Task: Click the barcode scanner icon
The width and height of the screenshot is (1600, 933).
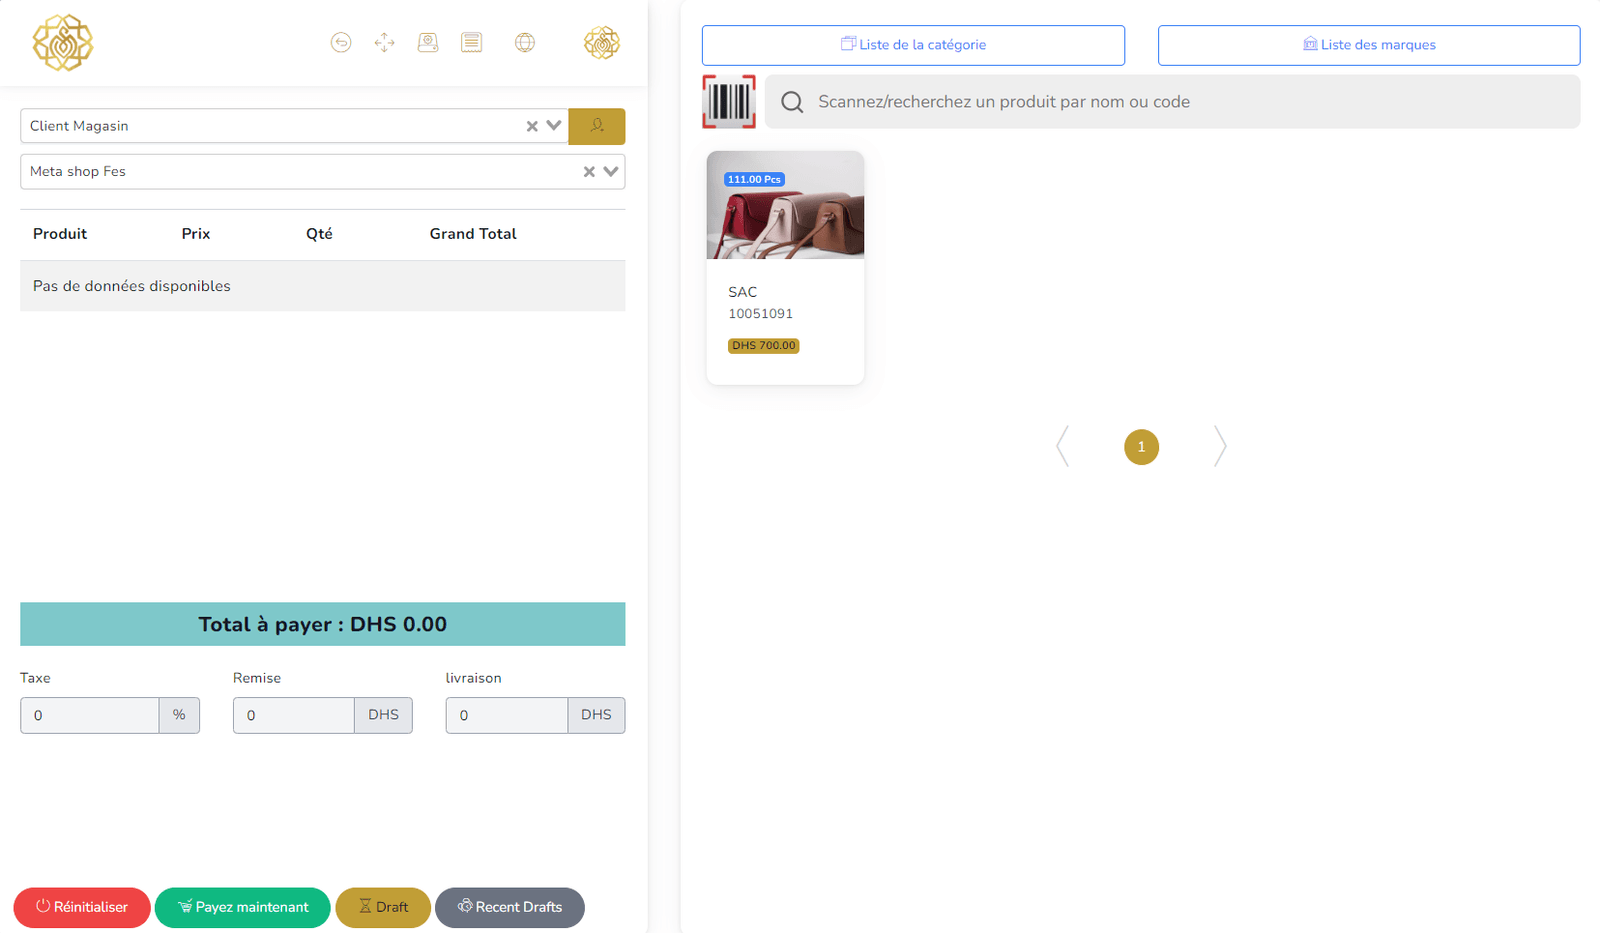Action: tap(729, 102)
